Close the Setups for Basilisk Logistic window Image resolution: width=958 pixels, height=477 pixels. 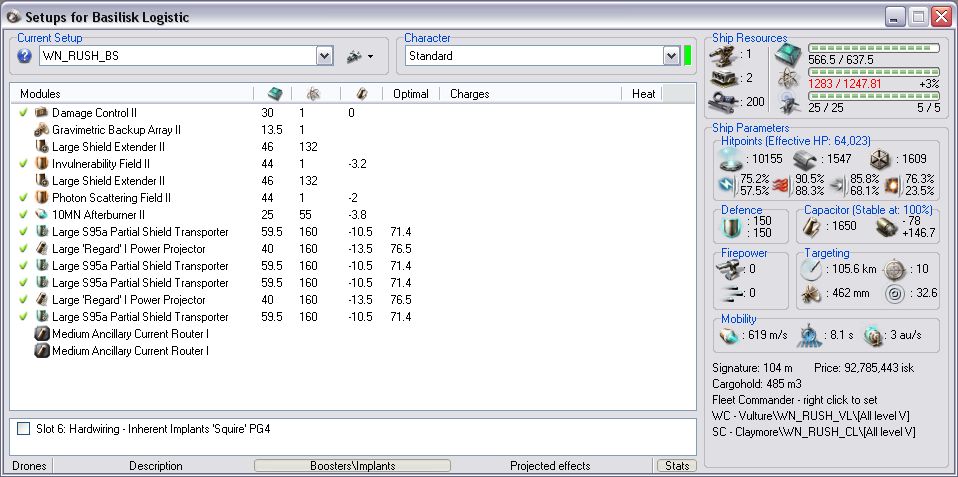[942, 16]
